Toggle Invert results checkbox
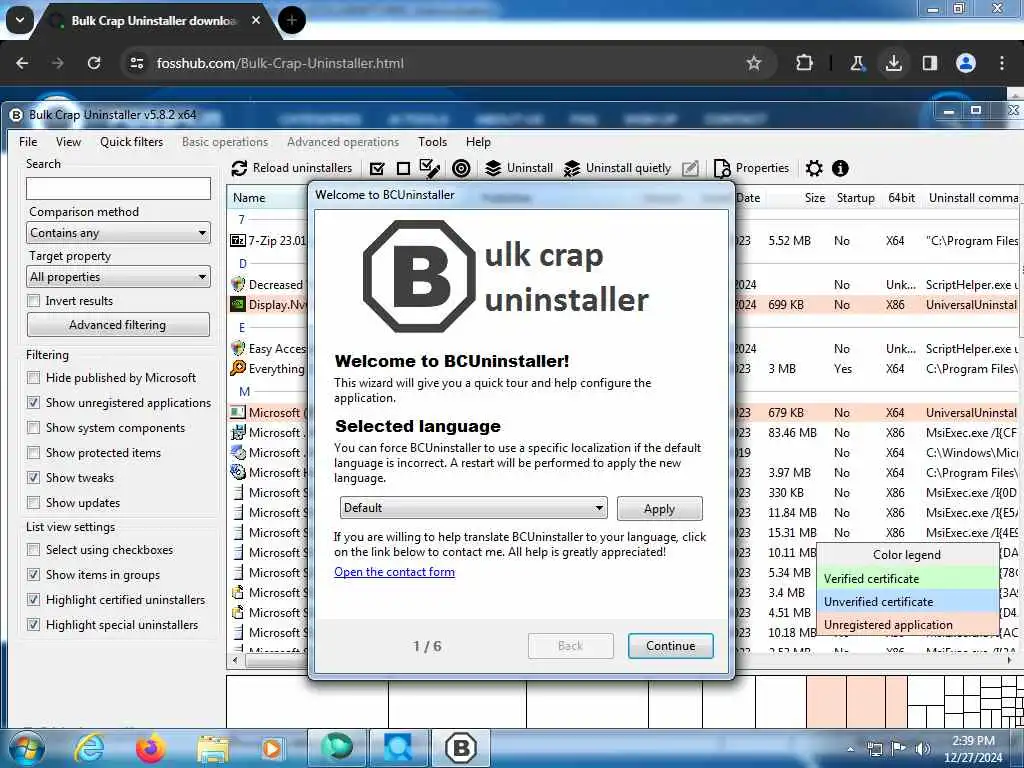This screenshot has width=1024, height=768. (x=33, y=300)
